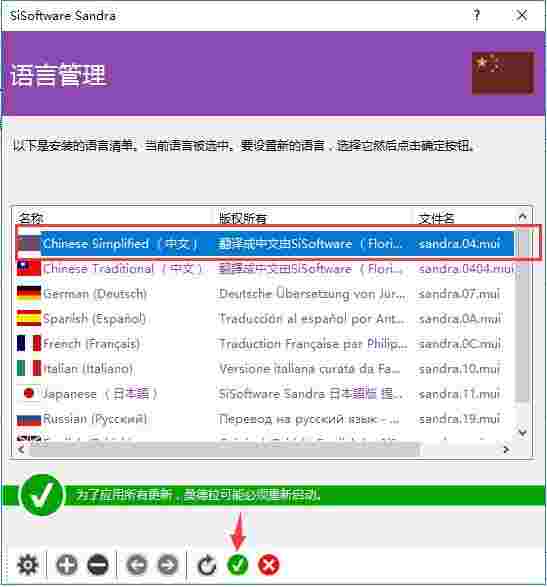This screenshot has height=587, width=547.
Task: Click sandra.19.mui file name cell
Action: (459, 419)
